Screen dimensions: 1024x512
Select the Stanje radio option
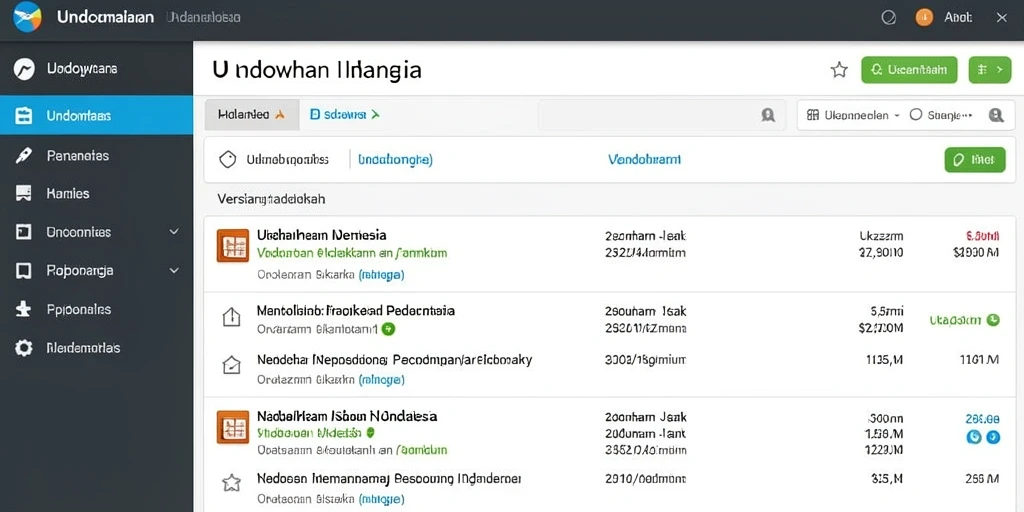[916, 115]
